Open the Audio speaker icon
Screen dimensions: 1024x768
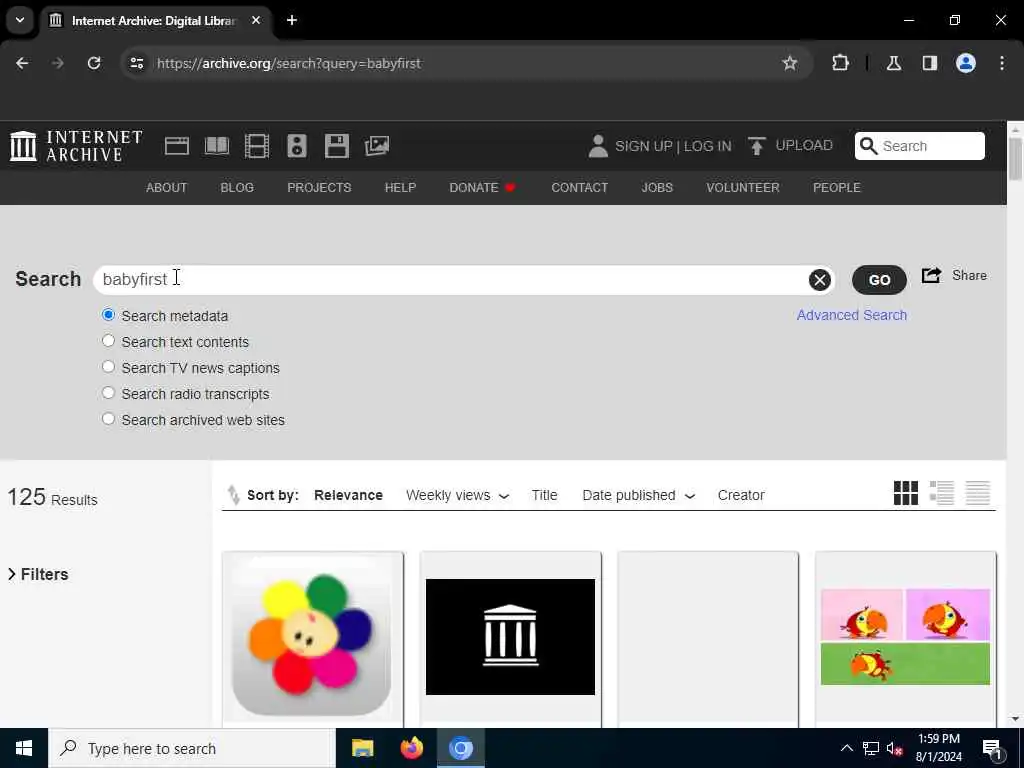coord(296,146)
